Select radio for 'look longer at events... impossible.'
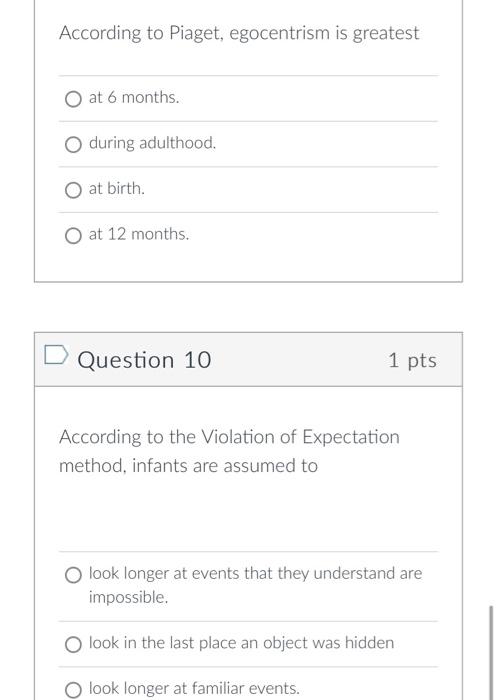 tap(73, 575)
